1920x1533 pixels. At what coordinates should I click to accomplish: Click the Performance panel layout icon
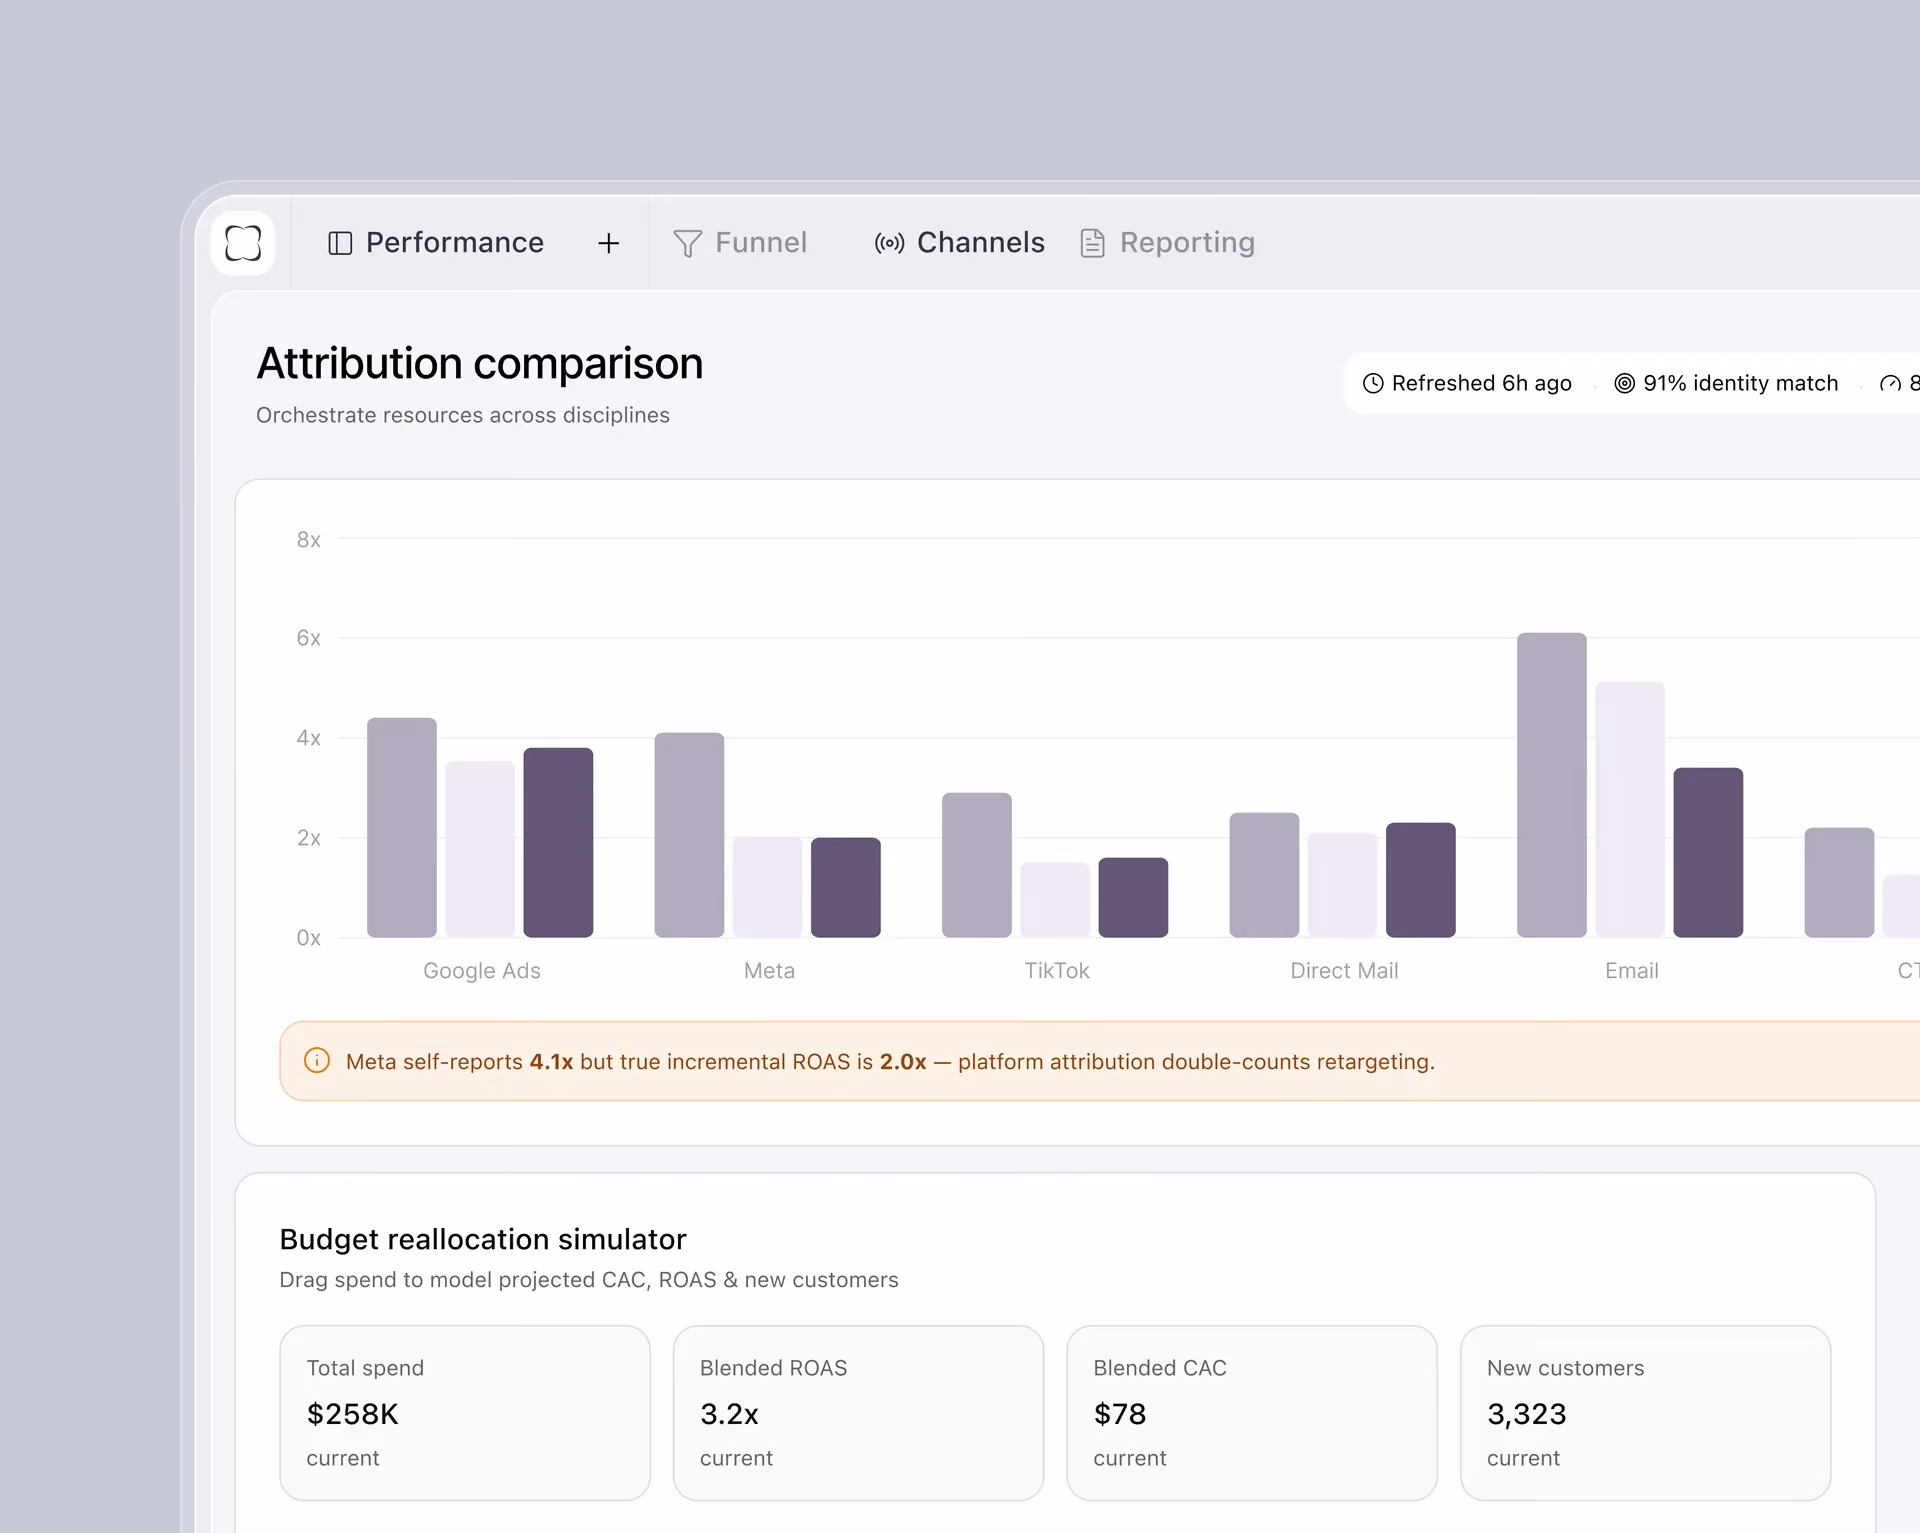coord(340,243)
